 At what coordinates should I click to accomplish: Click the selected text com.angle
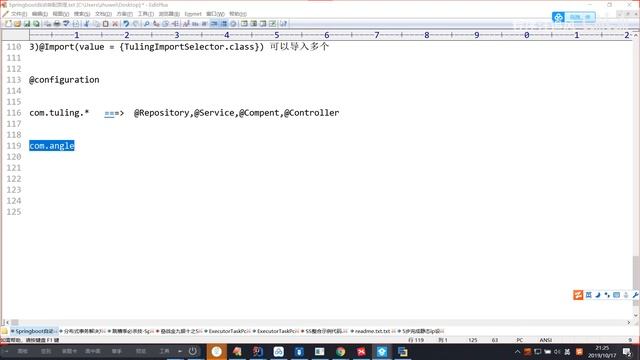click(x=52, y=146)
